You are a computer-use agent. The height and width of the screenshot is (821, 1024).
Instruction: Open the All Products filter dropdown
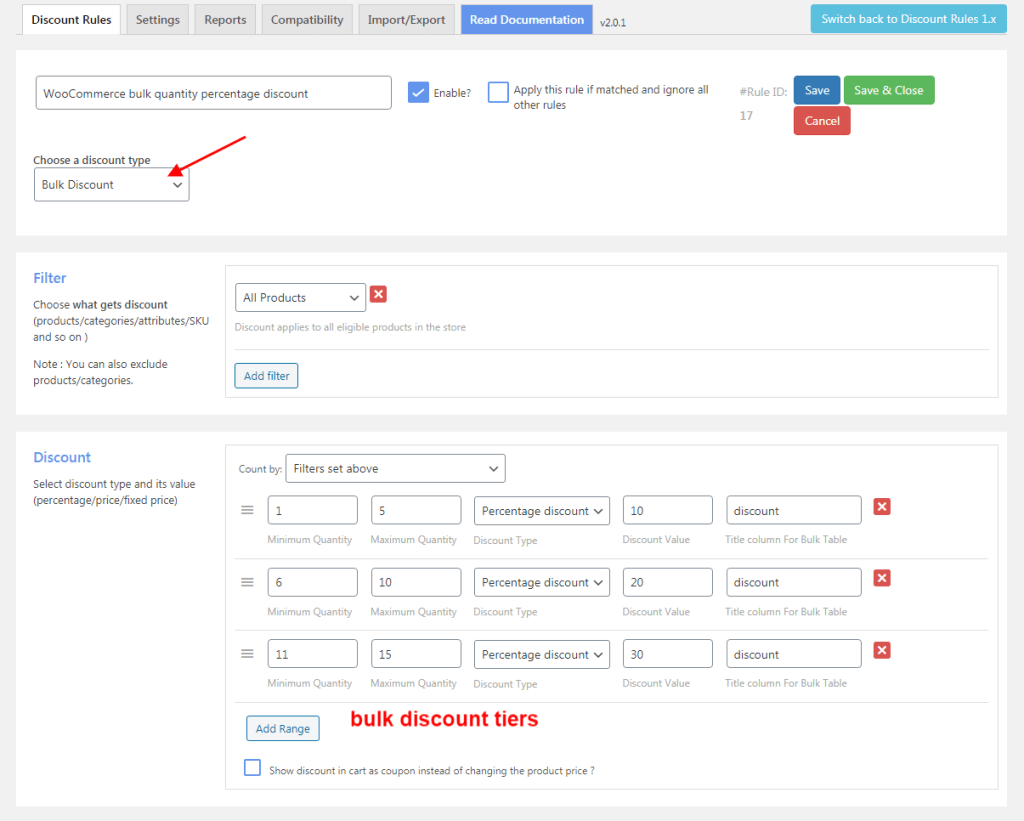point(299,297)
